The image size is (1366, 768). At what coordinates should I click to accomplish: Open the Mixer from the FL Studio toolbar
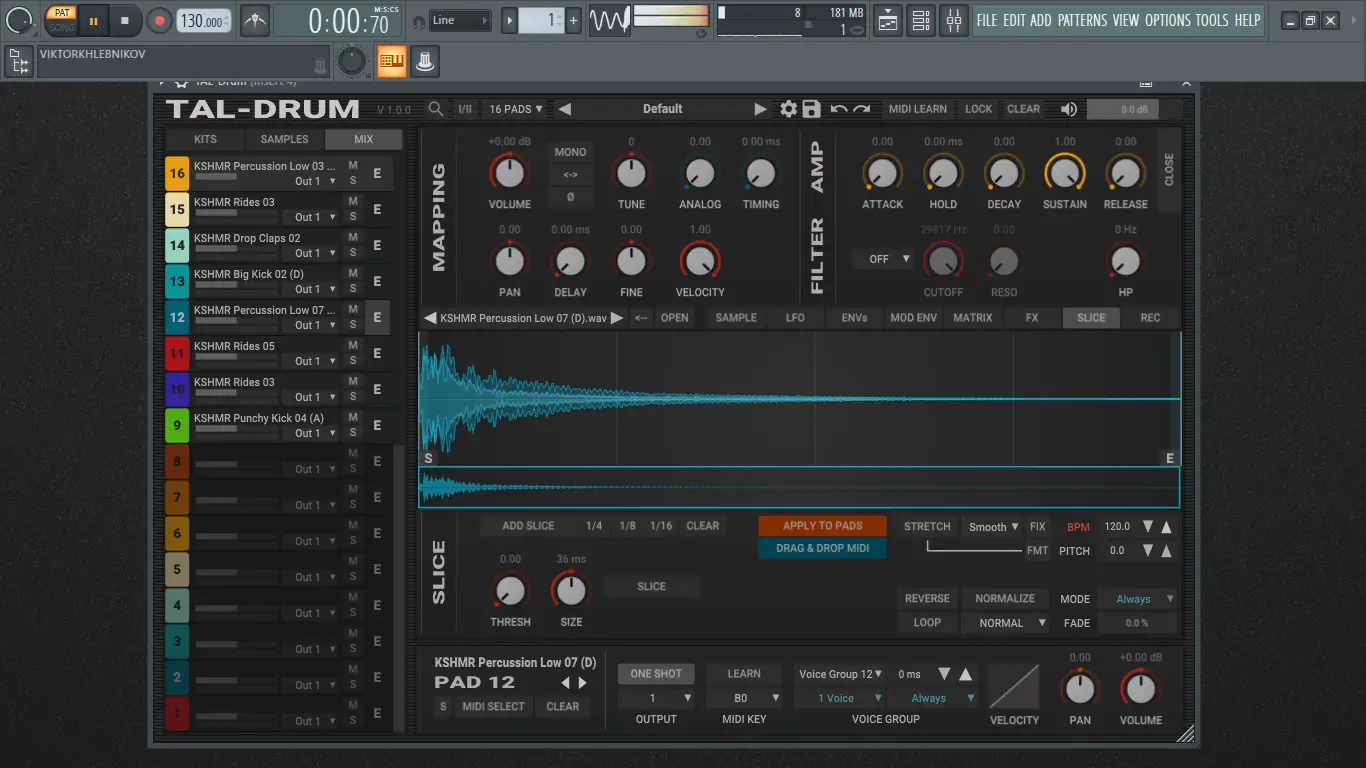[954, 20]
